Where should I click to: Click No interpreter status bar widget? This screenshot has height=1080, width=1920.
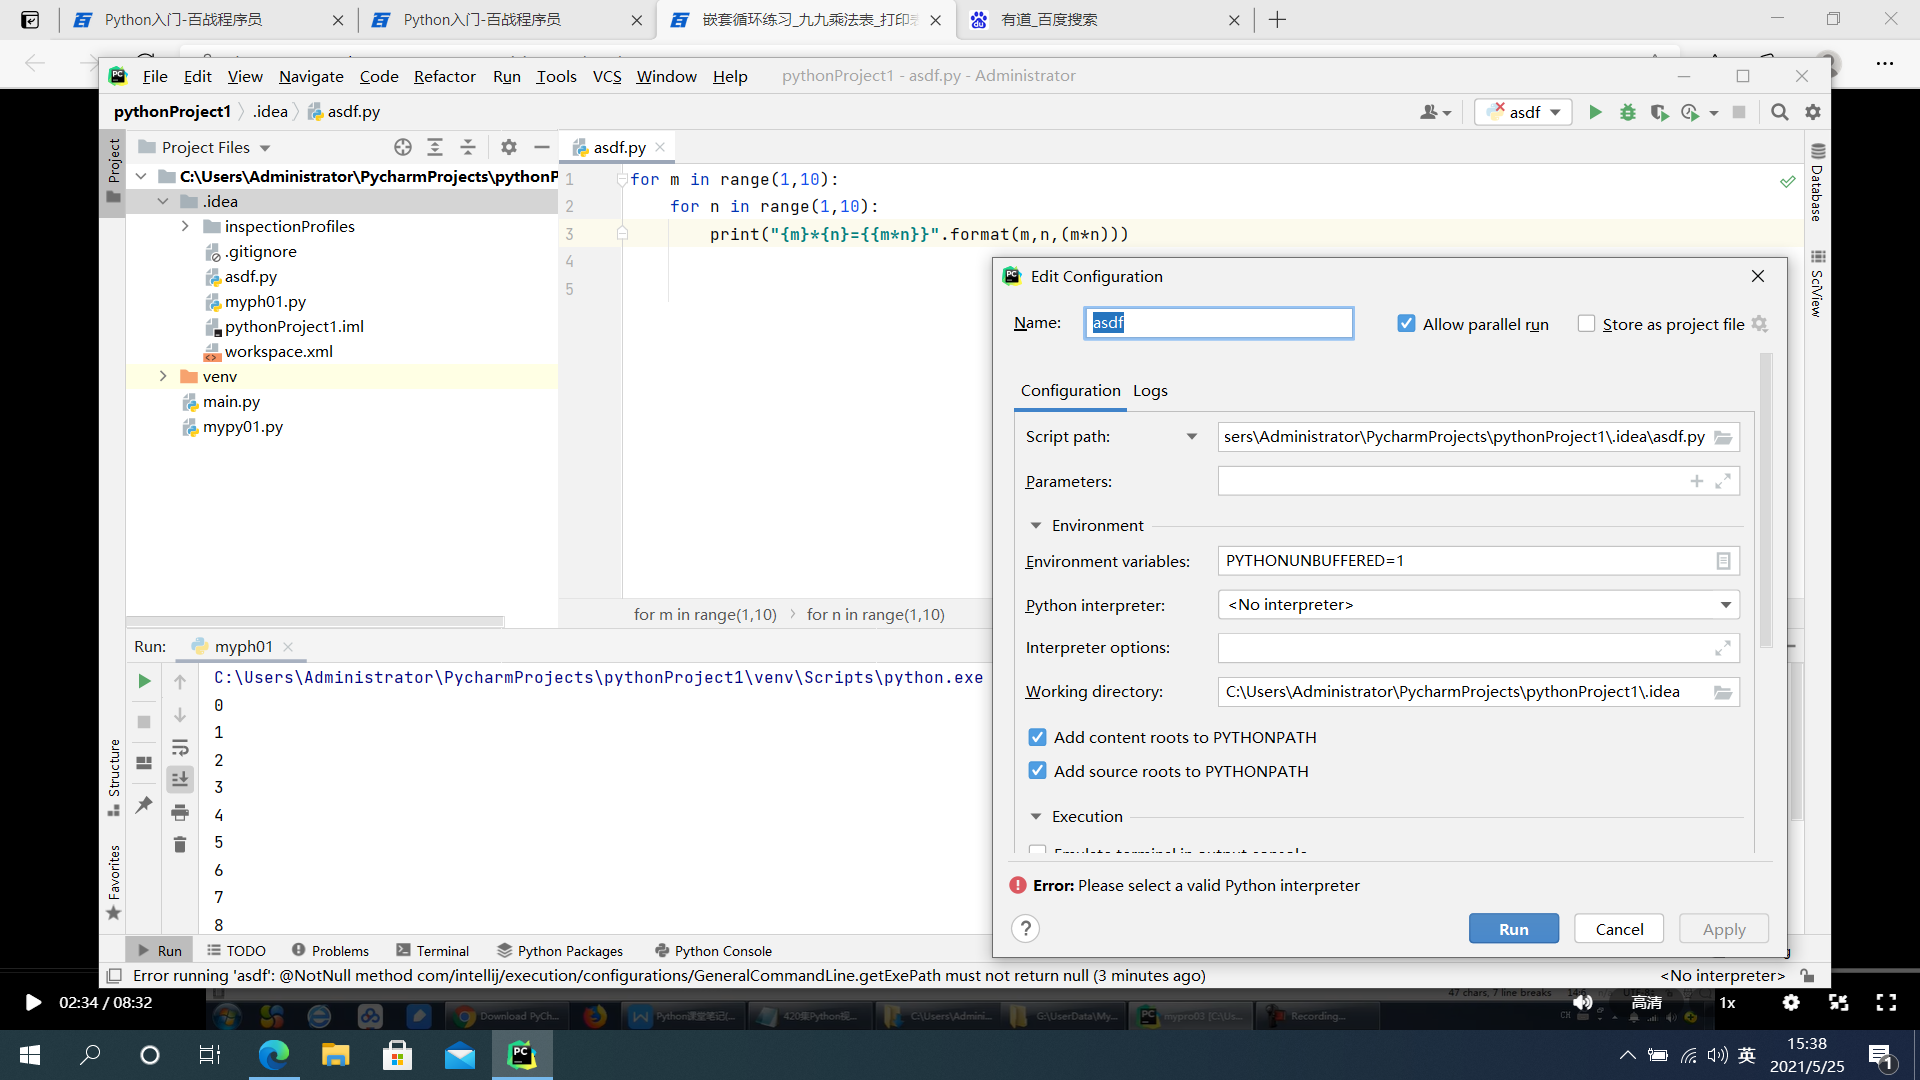(x=1722, y=976)
